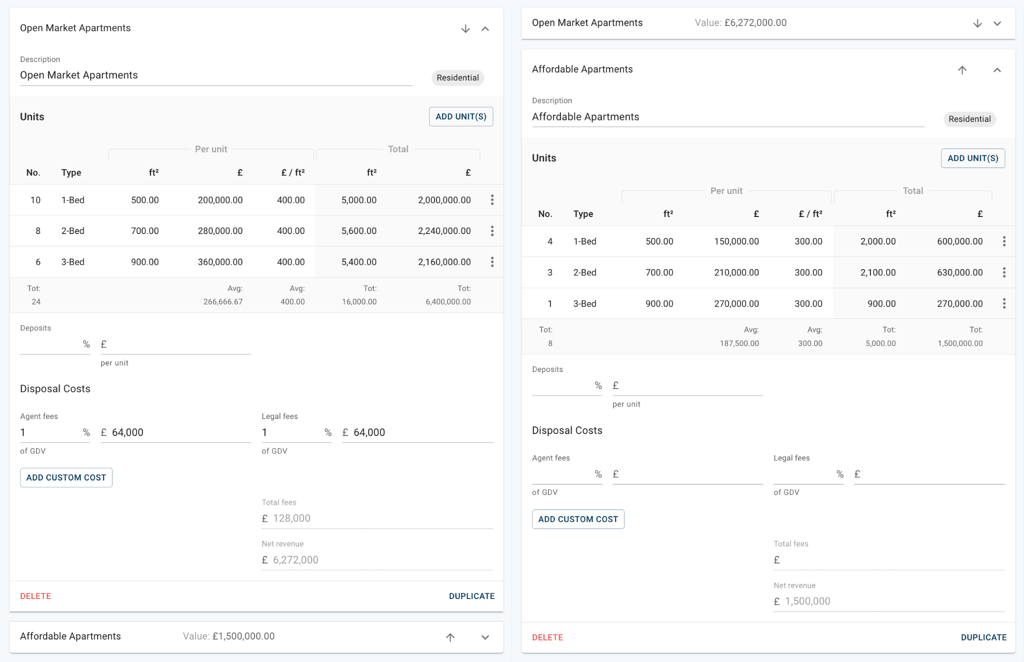
Task: Open options menu for Affordable 2-Bed row
Action: (1004, 272)
